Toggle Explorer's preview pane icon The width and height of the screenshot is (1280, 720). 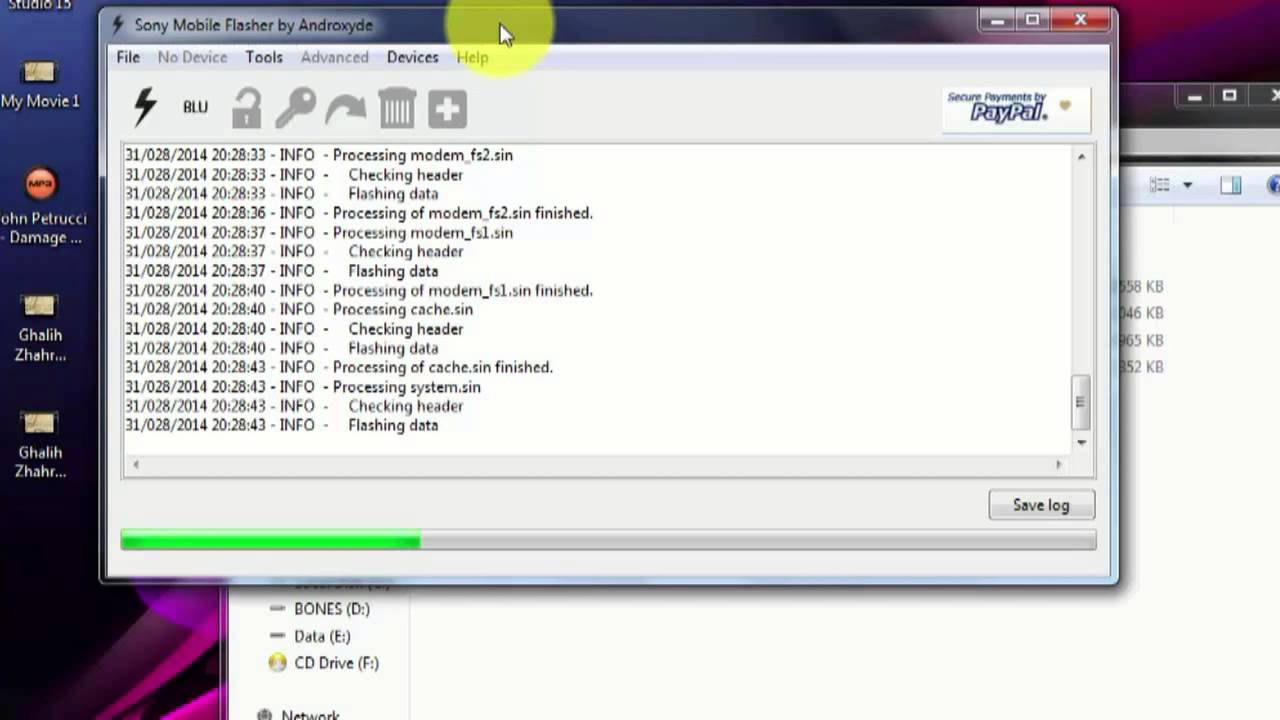(1231, 185)
